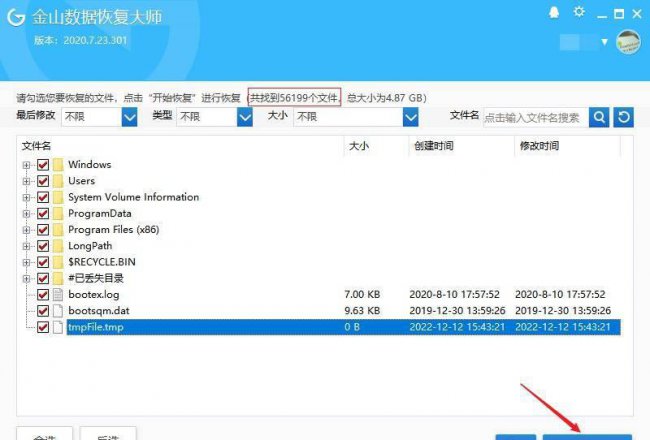The width and height of the screenshot is (650, 440).
Task: Click the ProgramData folder icon
Action: click(58, 214)
